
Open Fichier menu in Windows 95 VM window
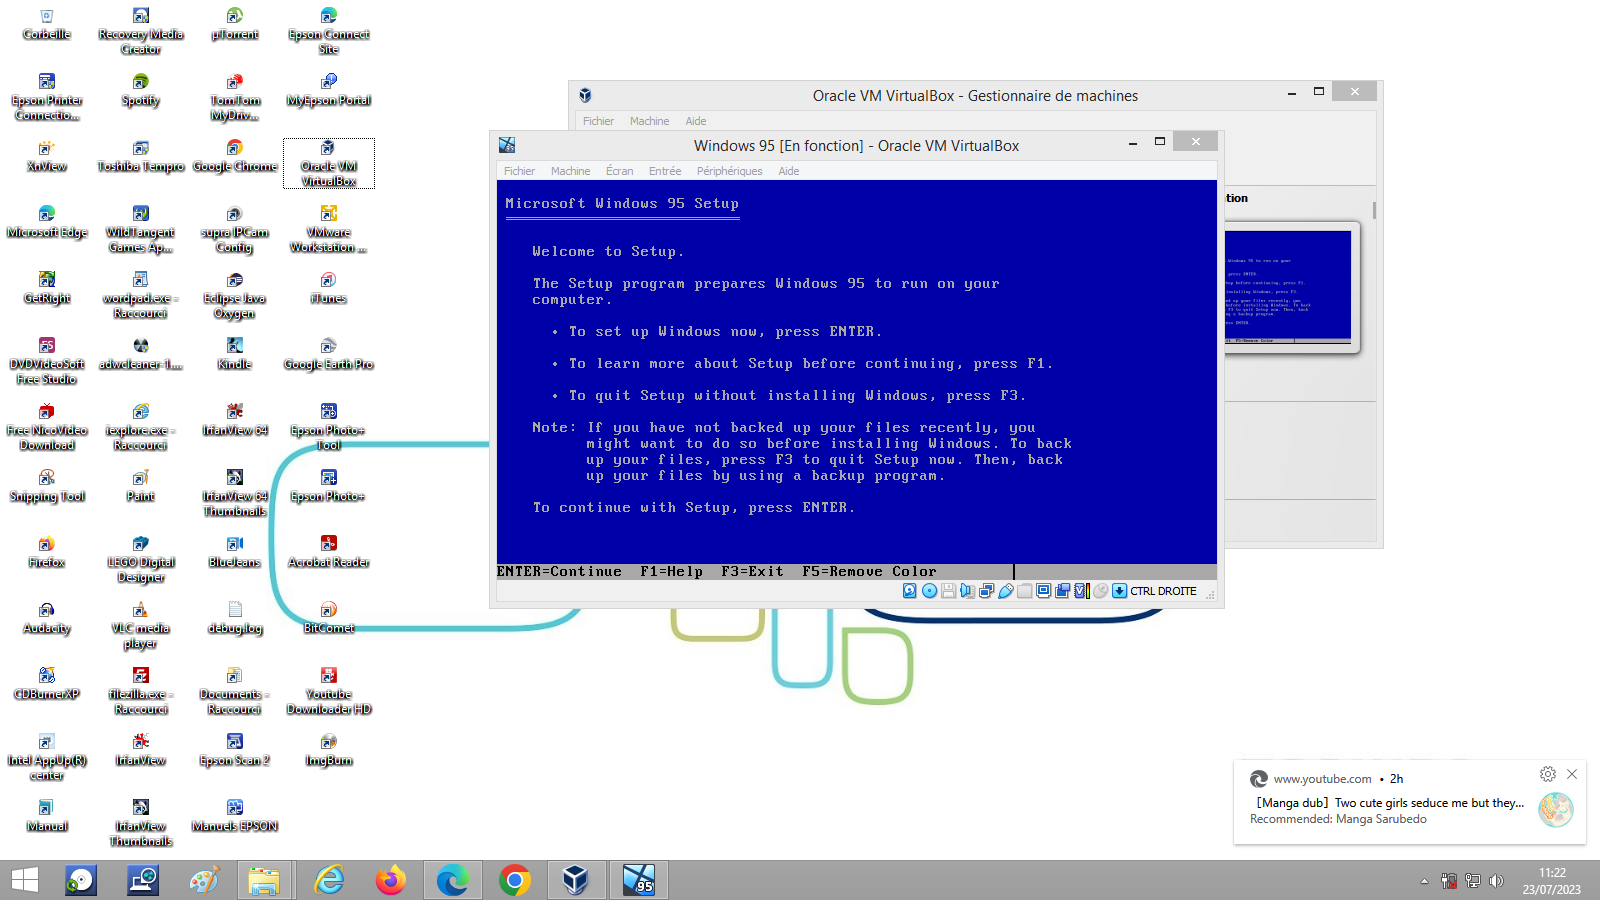[x=519, y=171]
